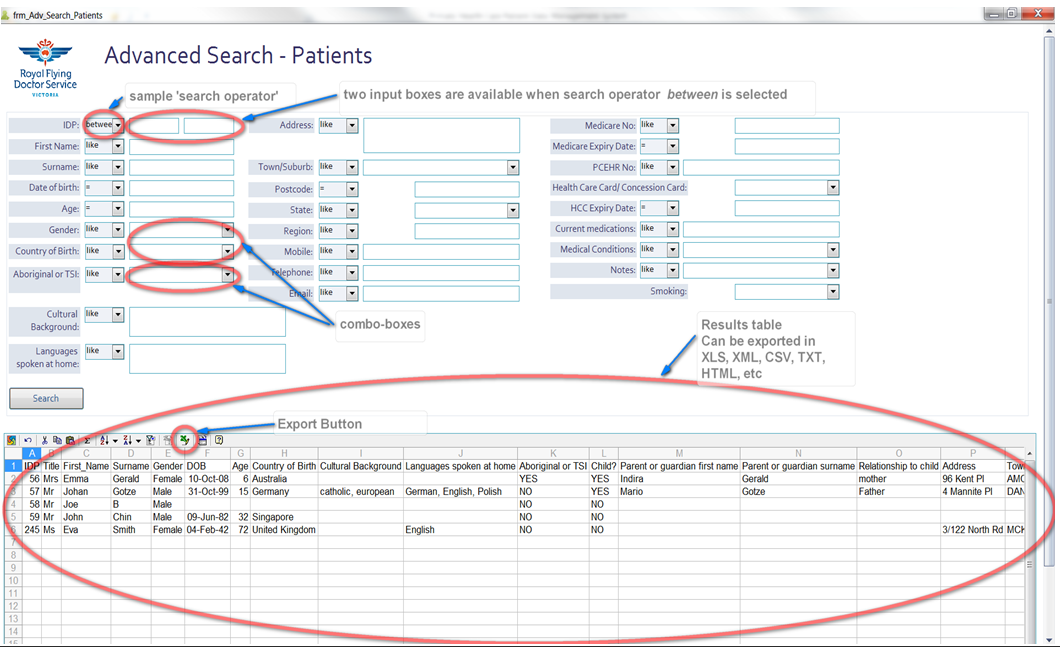Image resolution: width=1060 pixels, height=647 pixels.
Task: Expand the Country of Birth combo-box
Action: (227, 250)
